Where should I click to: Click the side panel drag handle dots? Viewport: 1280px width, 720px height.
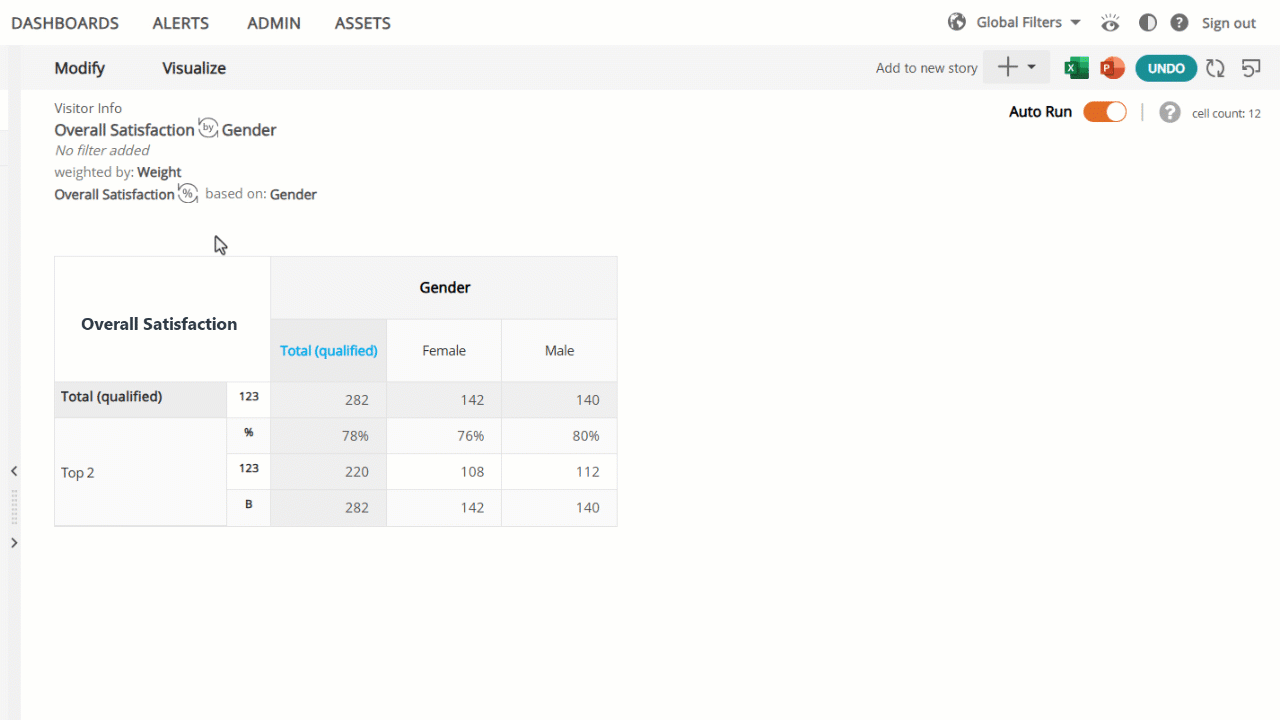point(14,507)
